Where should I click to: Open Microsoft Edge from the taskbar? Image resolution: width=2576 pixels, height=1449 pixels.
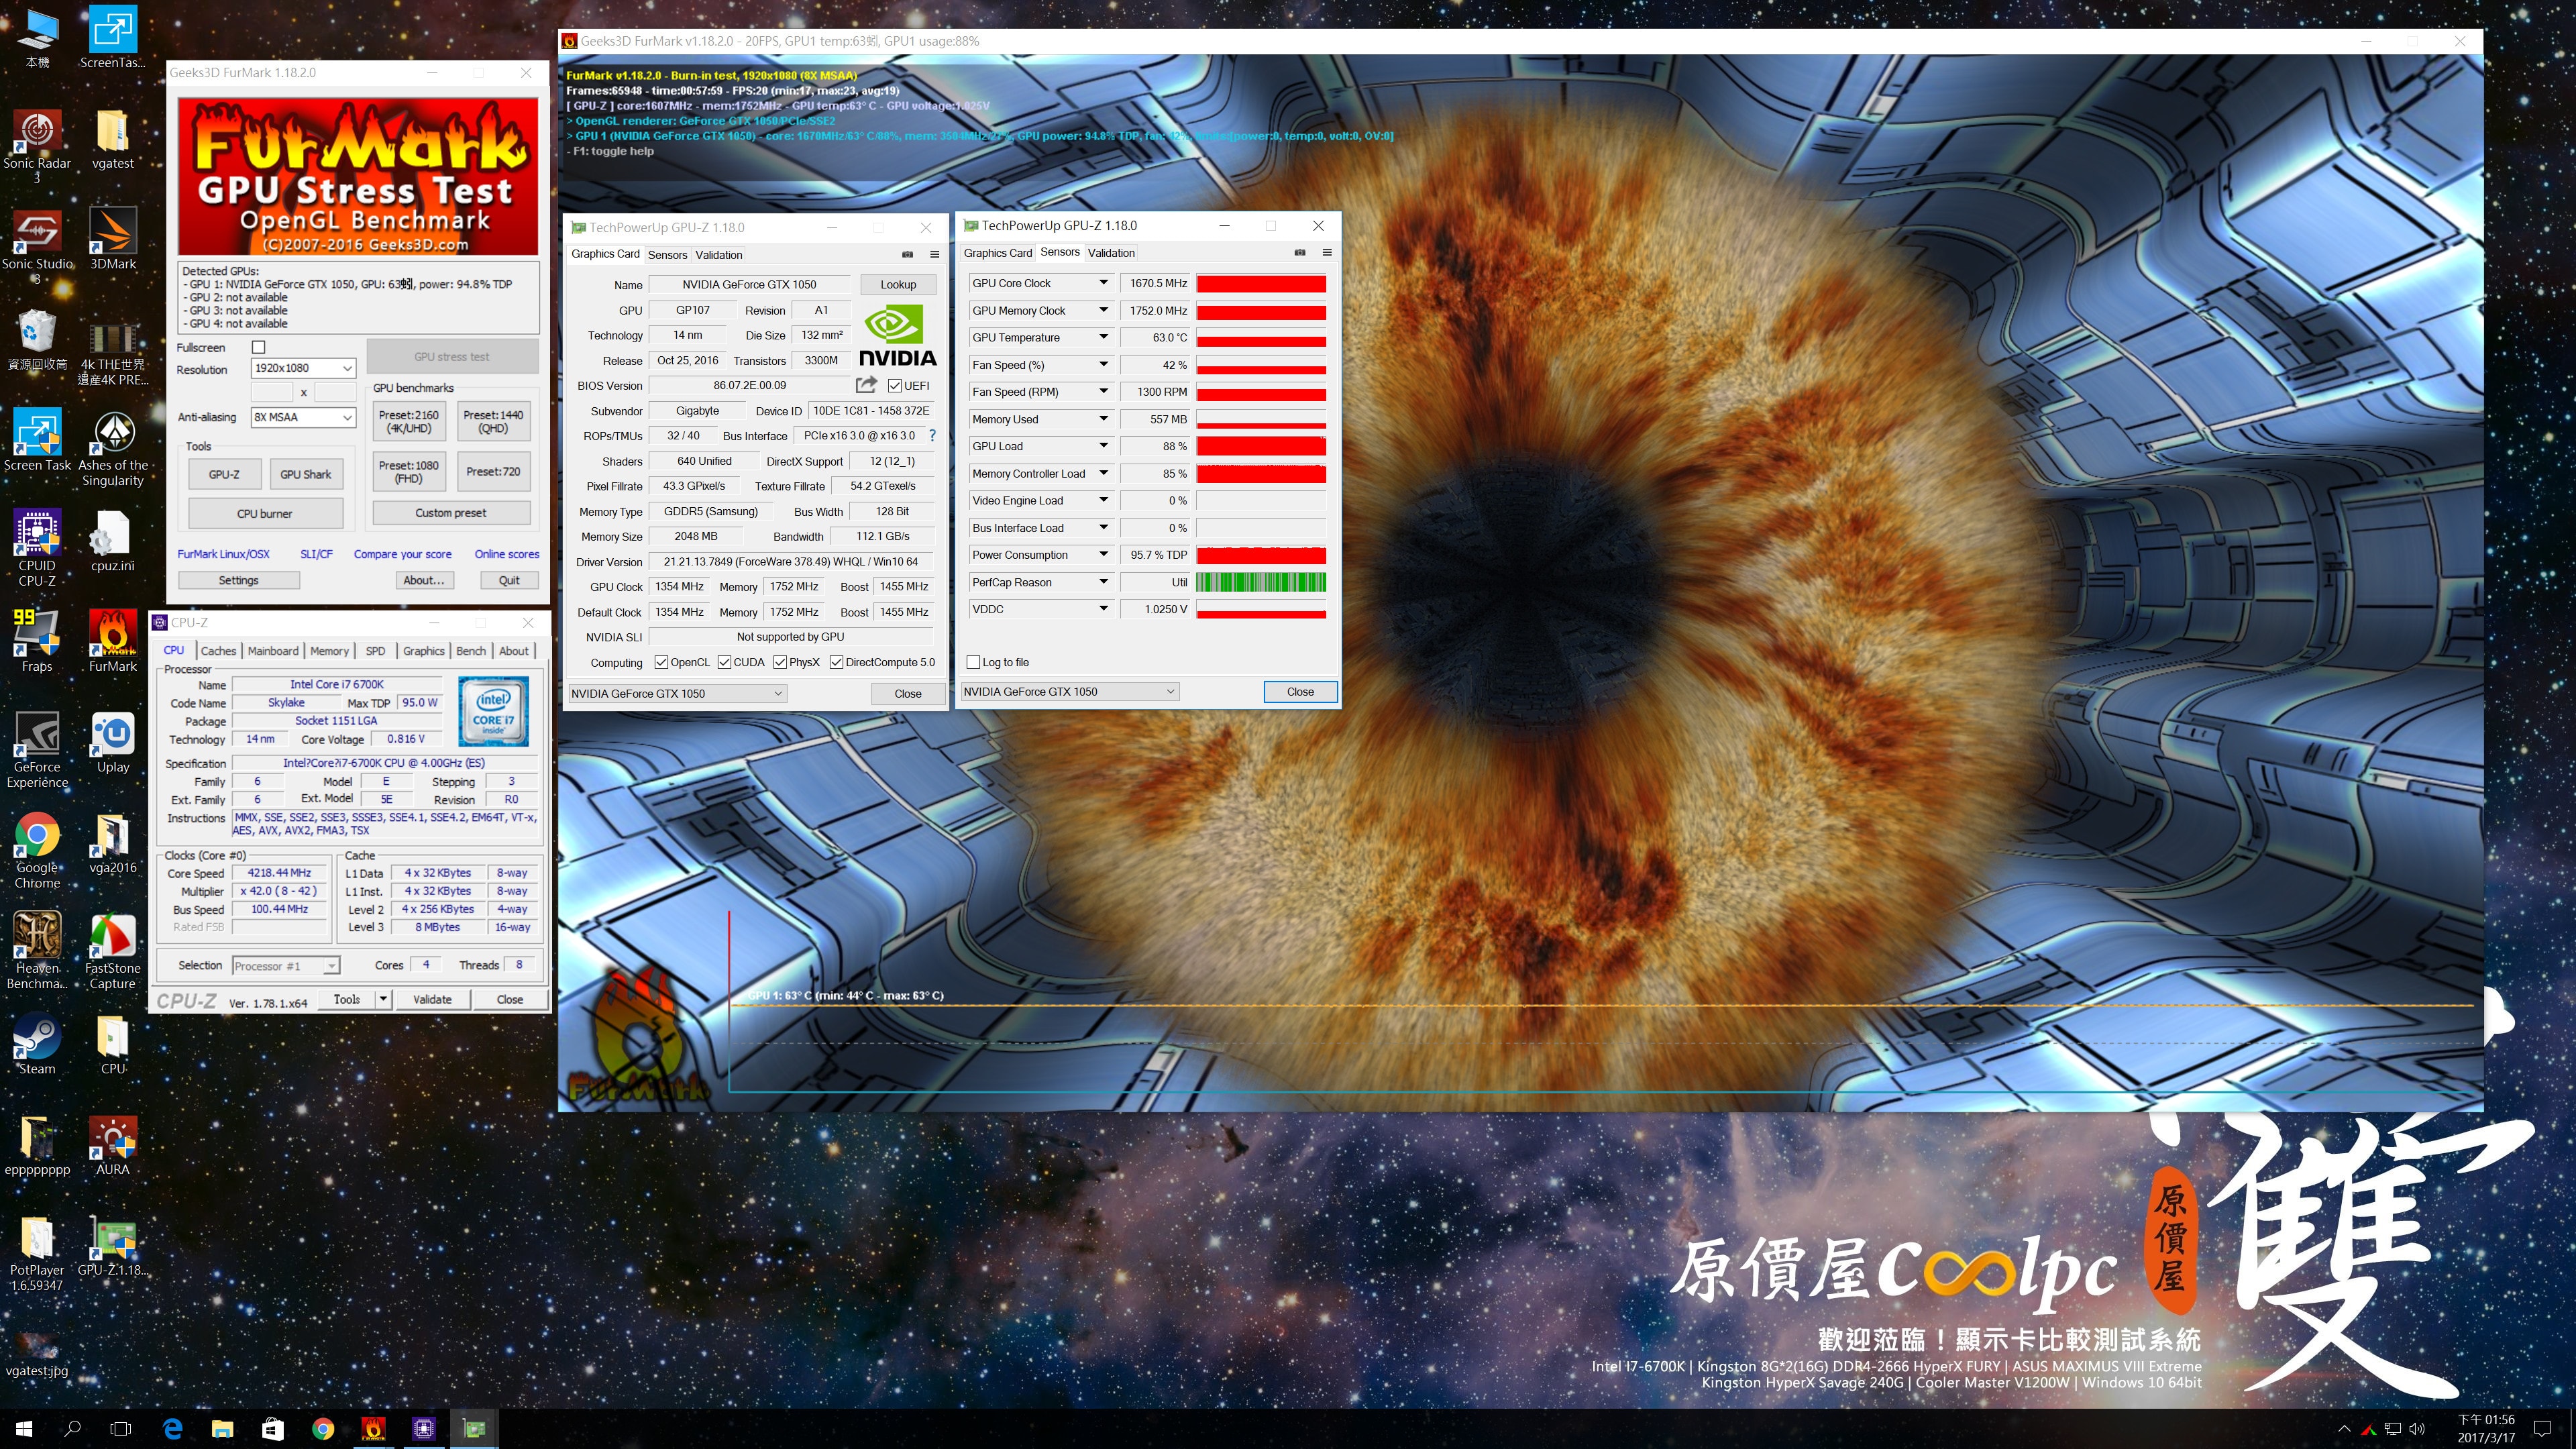click(172, 1428)
